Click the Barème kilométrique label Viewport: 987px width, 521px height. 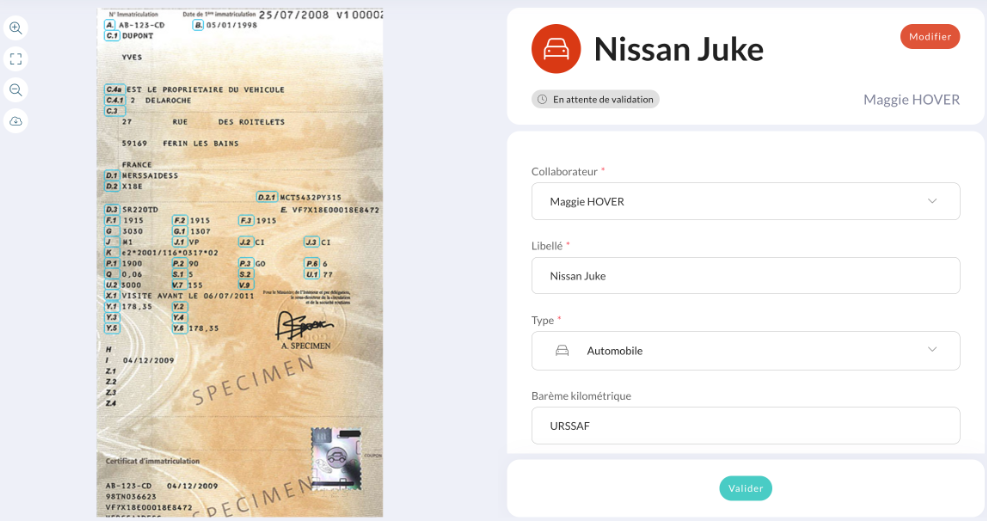point(581,396)
